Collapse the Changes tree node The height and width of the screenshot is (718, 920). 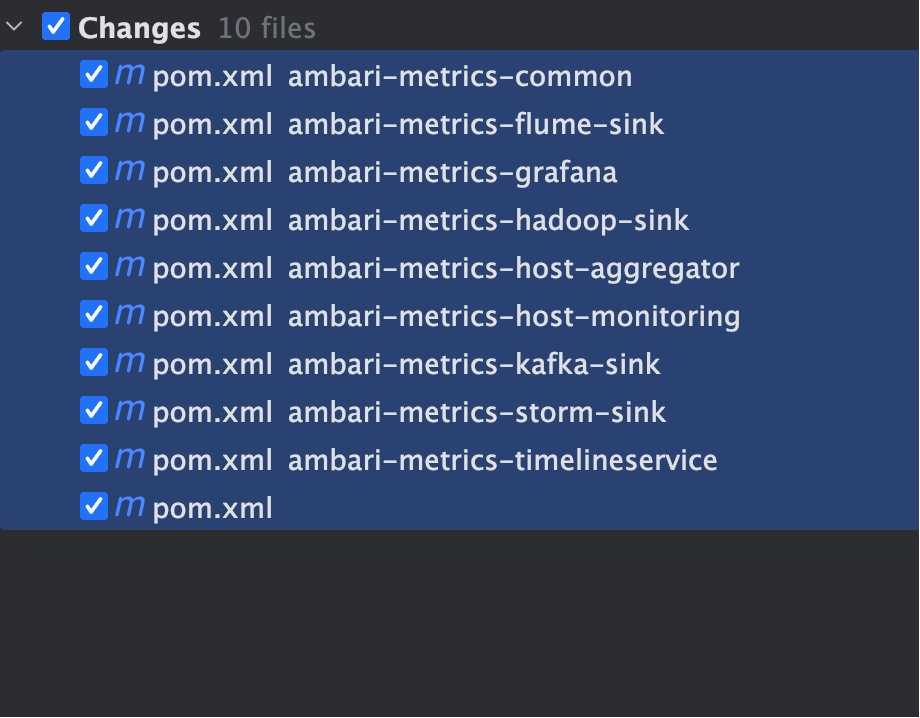tap(14, 27)
